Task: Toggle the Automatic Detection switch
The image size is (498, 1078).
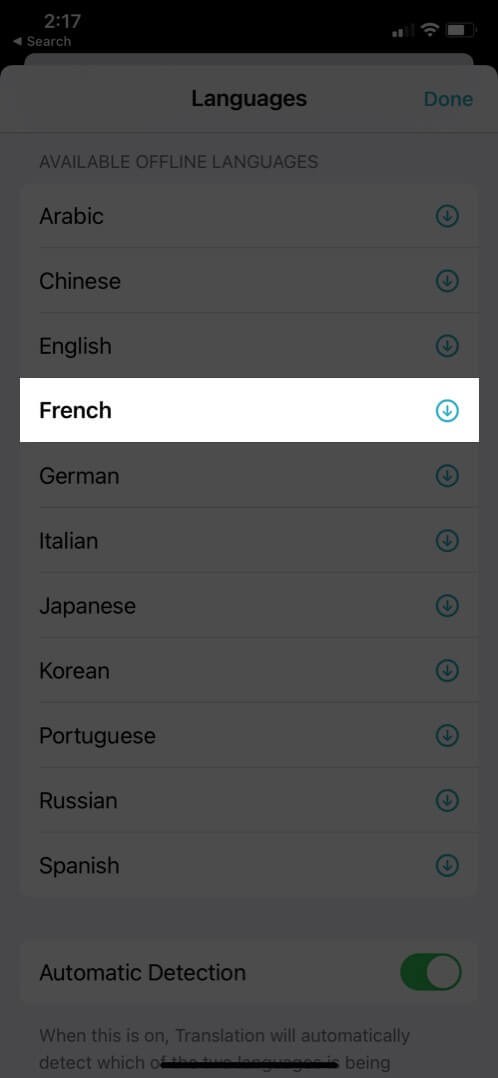Action: [431, 973]
